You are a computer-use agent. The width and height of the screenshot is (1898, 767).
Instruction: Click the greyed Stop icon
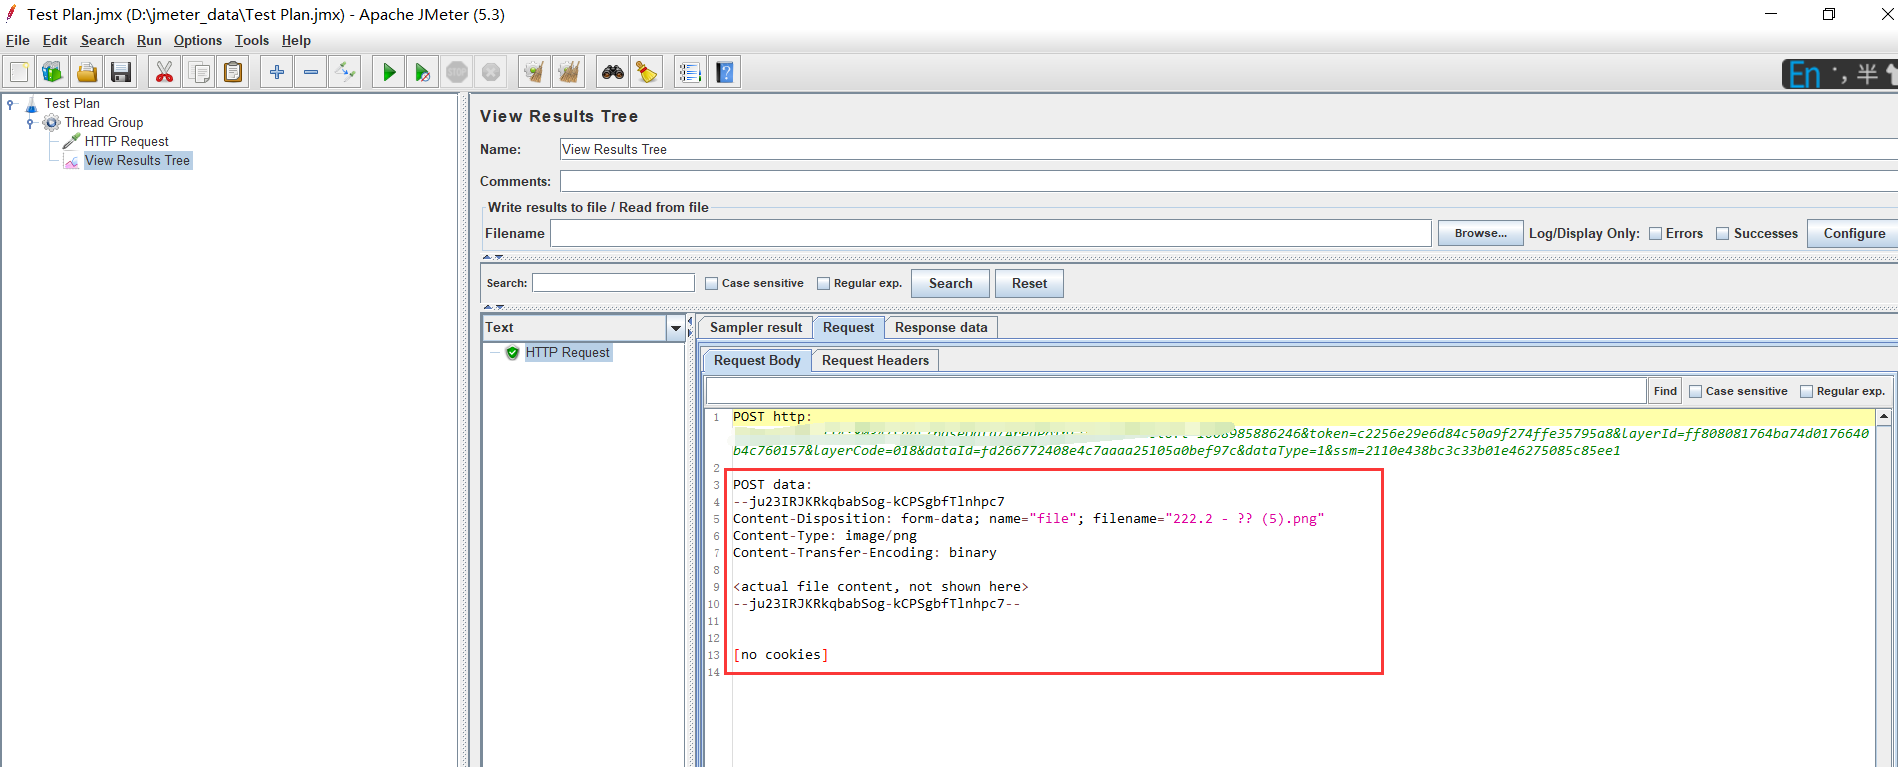pos(457,72)
